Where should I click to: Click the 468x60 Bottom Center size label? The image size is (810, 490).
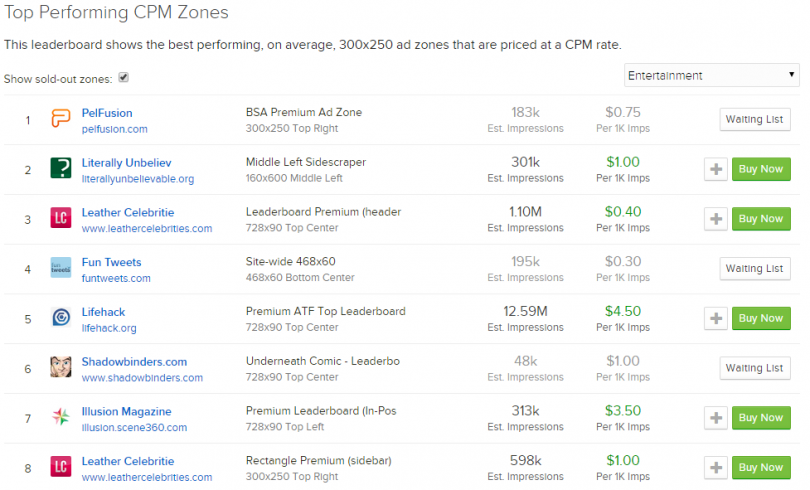pyautogui.click(x=300, y=277)
